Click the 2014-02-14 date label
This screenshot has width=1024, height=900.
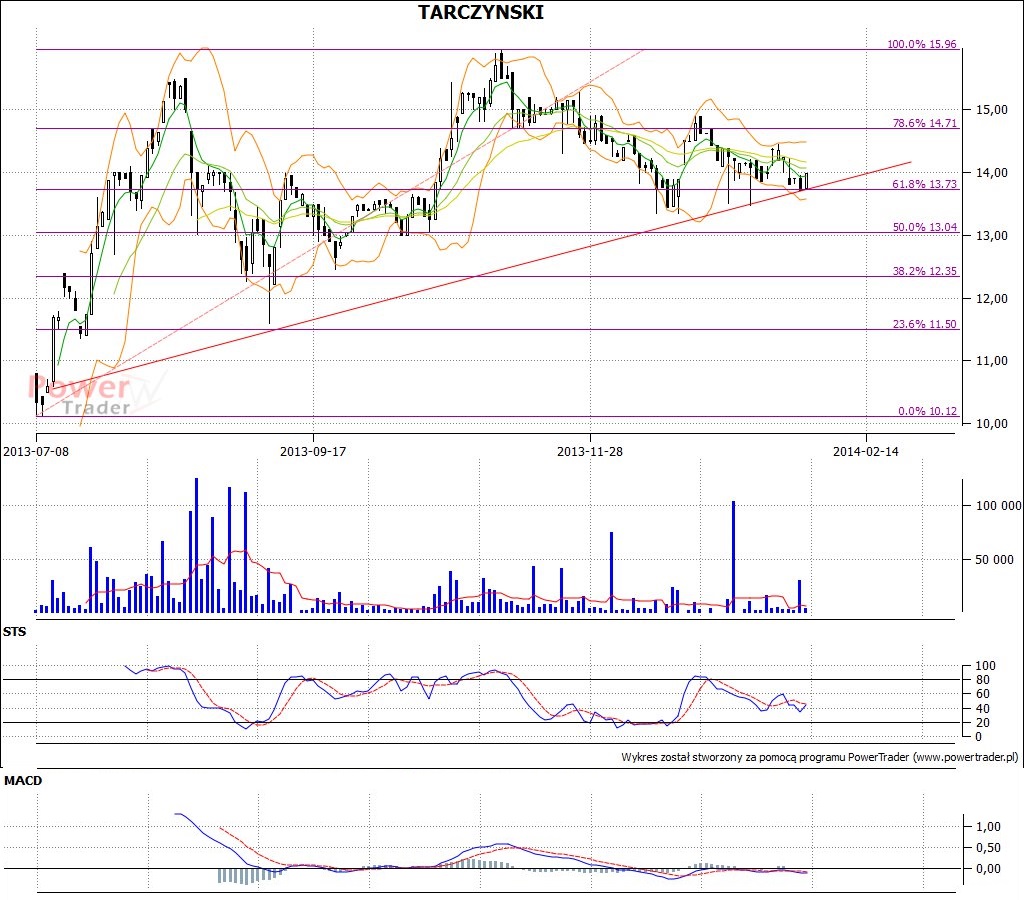click(866, 451)
